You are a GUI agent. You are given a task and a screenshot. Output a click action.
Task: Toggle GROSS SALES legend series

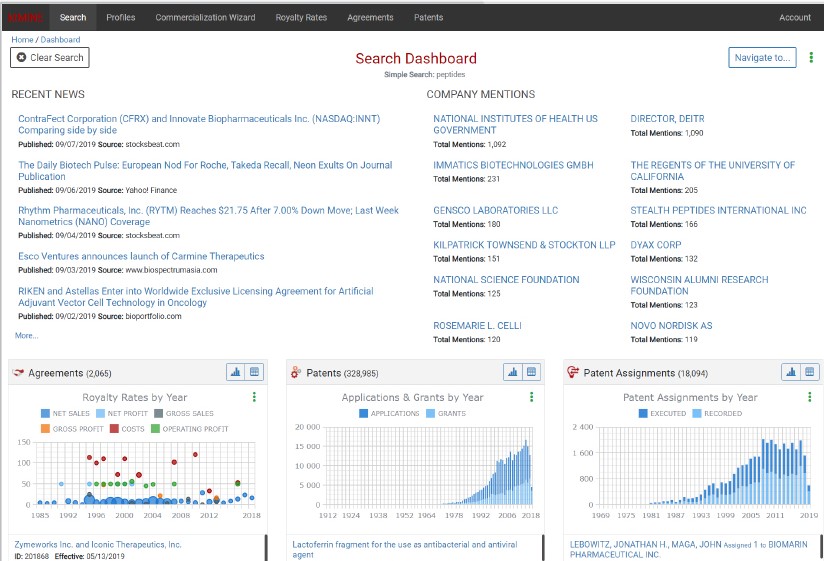coord(184,413)
